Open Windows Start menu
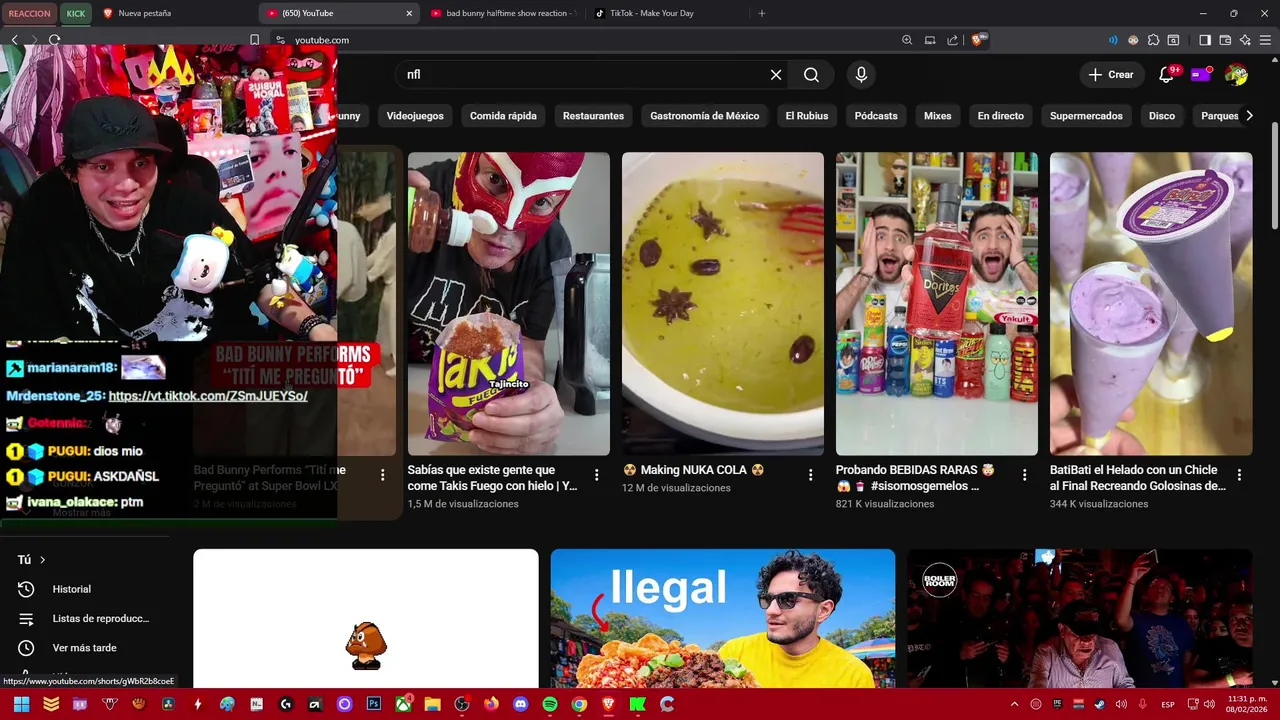Screen dimensions: 1280x720 coord(21,704)
